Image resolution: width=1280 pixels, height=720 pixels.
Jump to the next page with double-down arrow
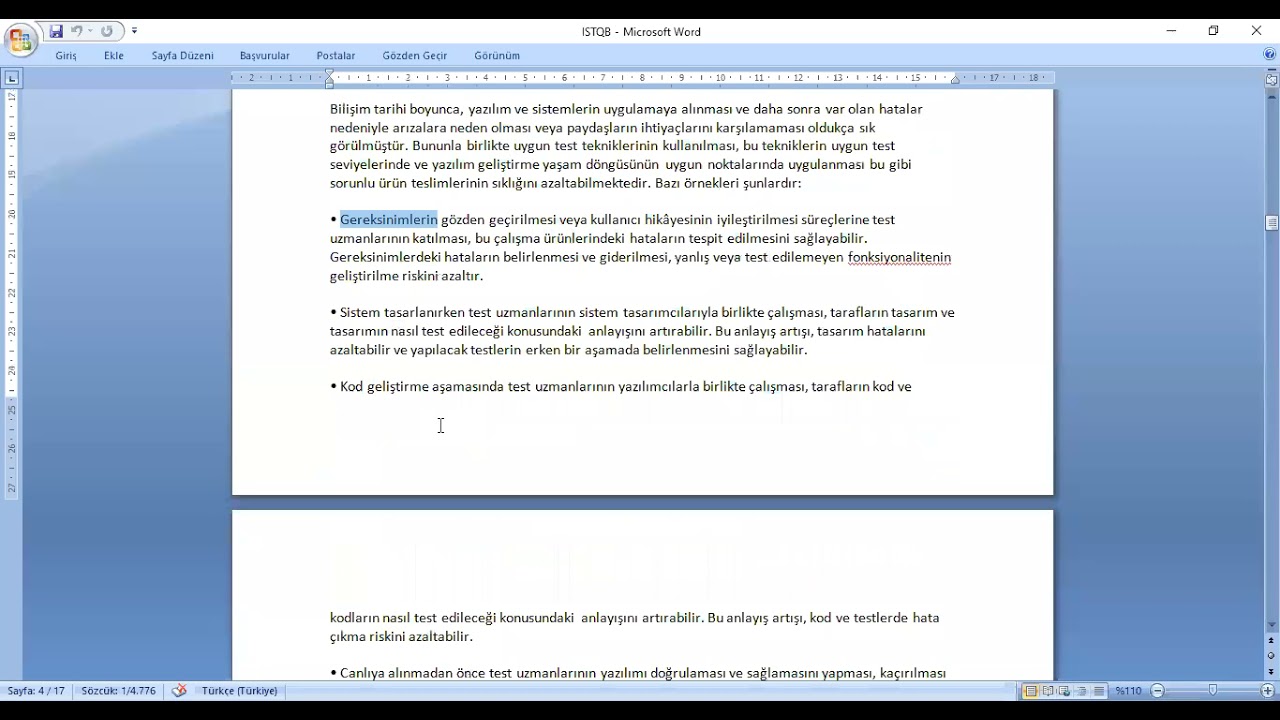point(1272,671)
